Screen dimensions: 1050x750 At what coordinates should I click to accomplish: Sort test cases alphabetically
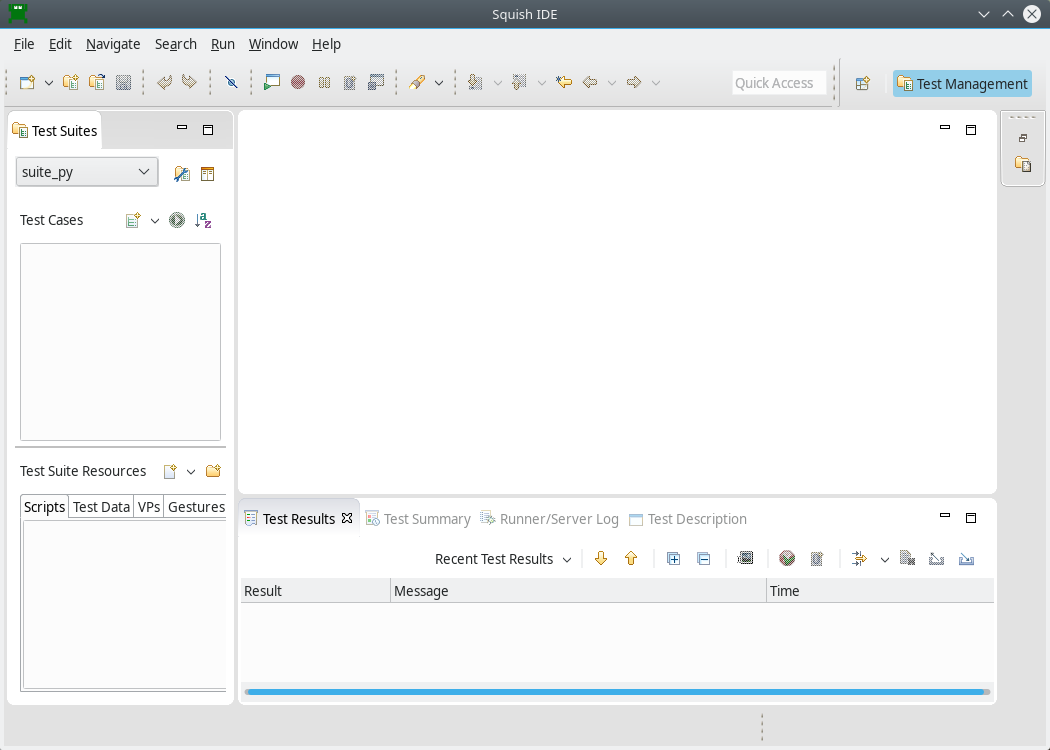[x=202, y=220]
